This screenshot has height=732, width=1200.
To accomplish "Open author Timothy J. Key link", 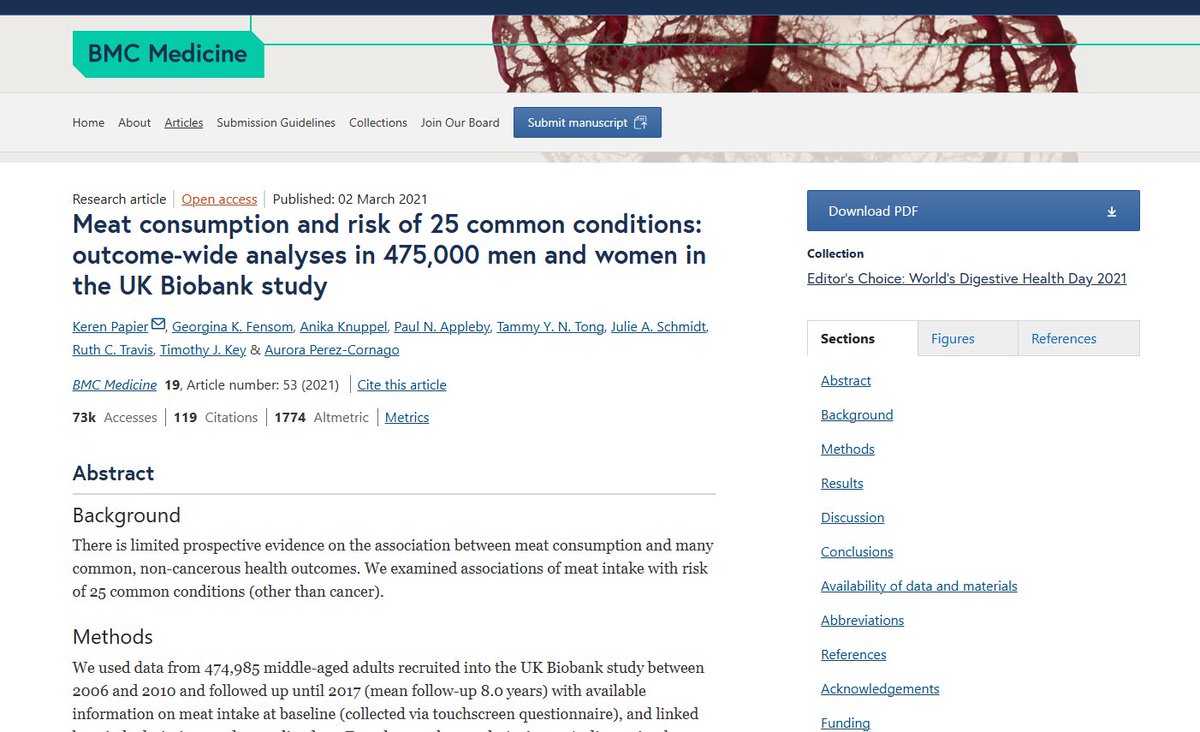I will click(x=203, y=350).
